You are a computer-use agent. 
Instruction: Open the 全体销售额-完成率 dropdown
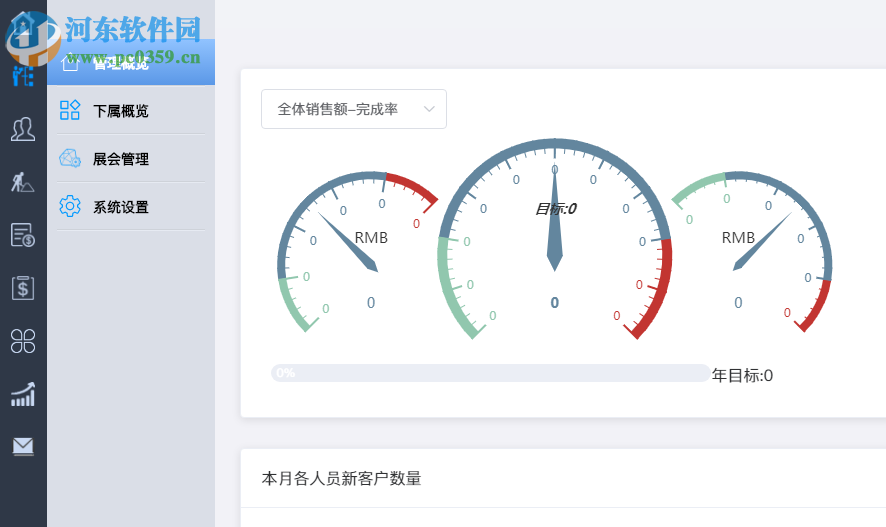[x=354, y=109]
